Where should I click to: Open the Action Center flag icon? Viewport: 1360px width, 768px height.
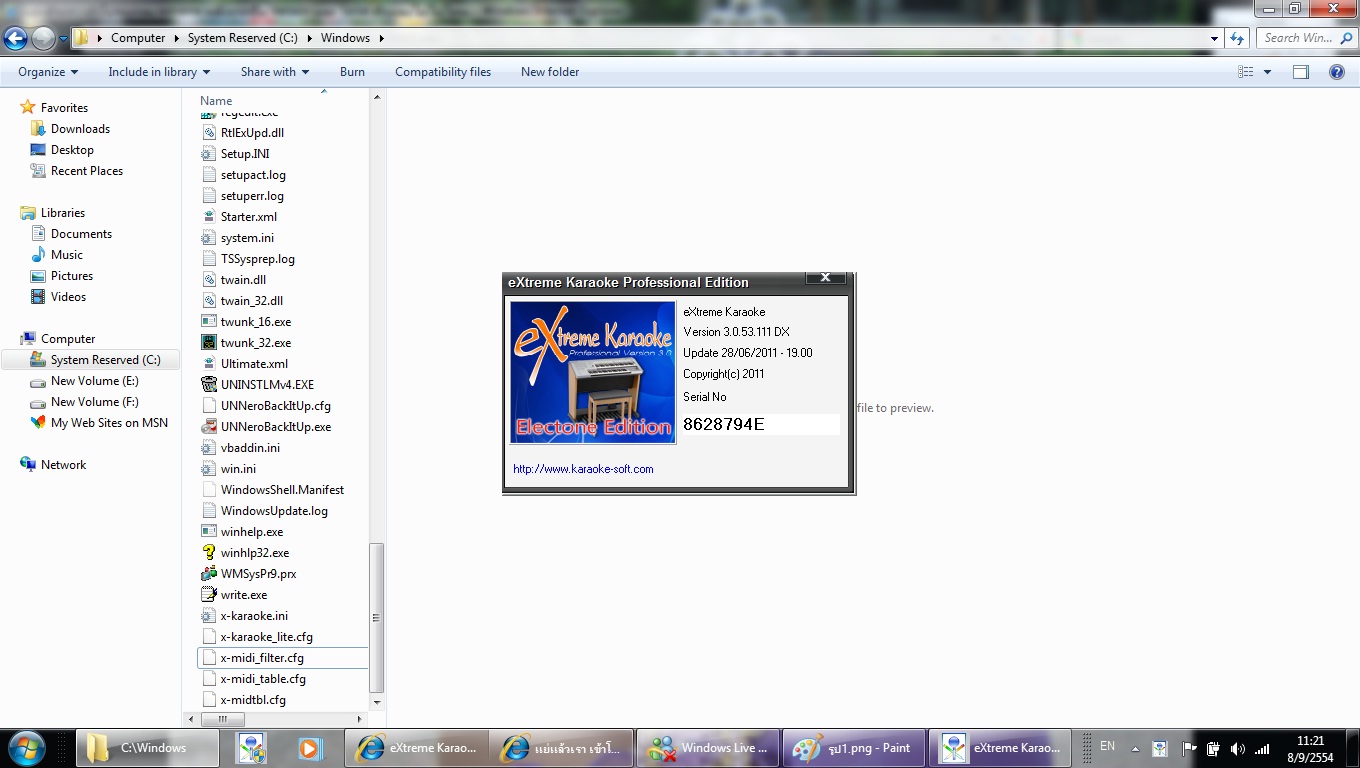[1188, 749]
